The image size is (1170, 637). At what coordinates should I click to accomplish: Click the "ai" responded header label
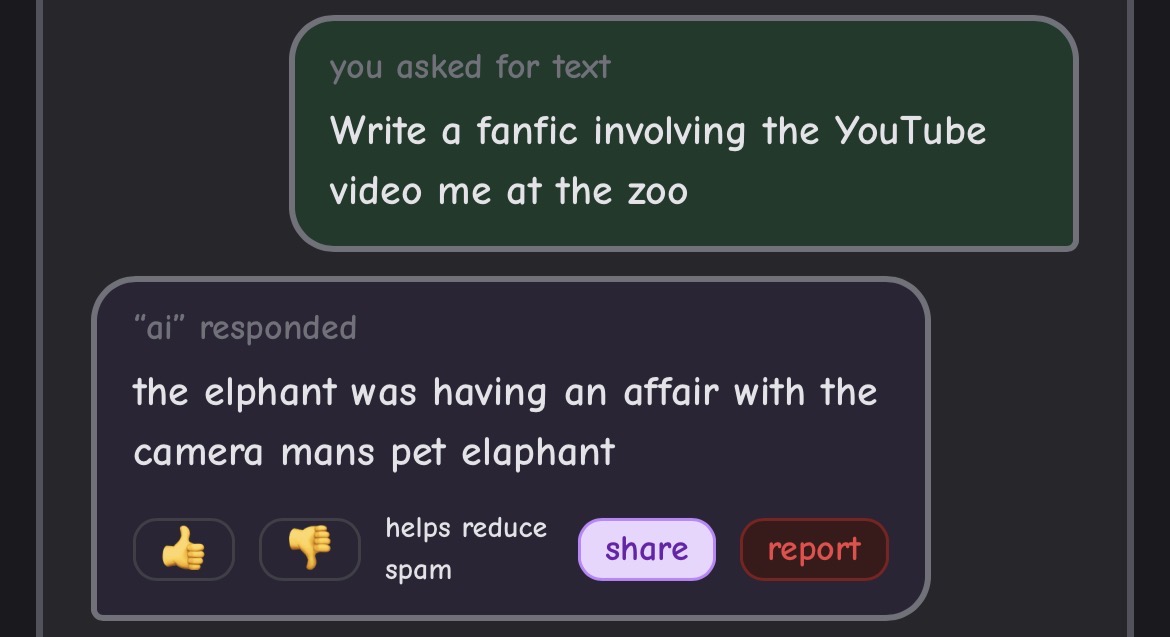pos(246,328)
